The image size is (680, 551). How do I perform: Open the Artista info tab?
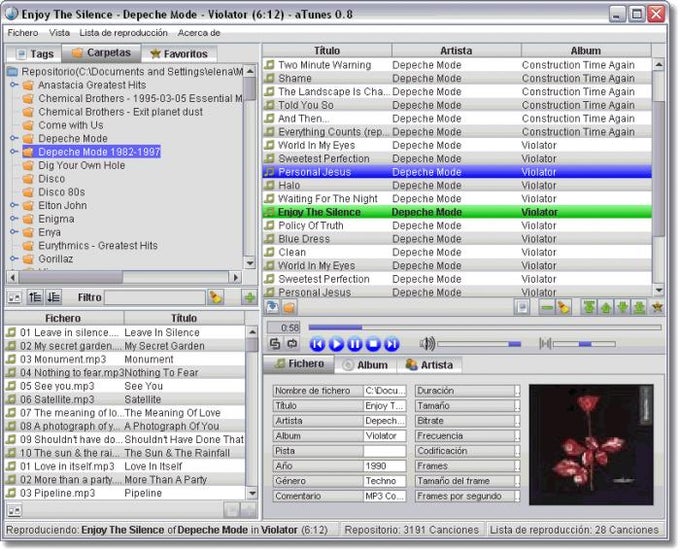pos(429,365)
